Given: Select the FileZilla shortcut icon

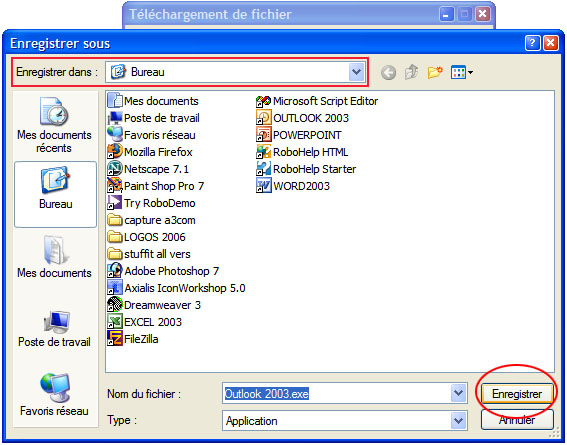Looking at the screenshot, I should pos(133,339).
